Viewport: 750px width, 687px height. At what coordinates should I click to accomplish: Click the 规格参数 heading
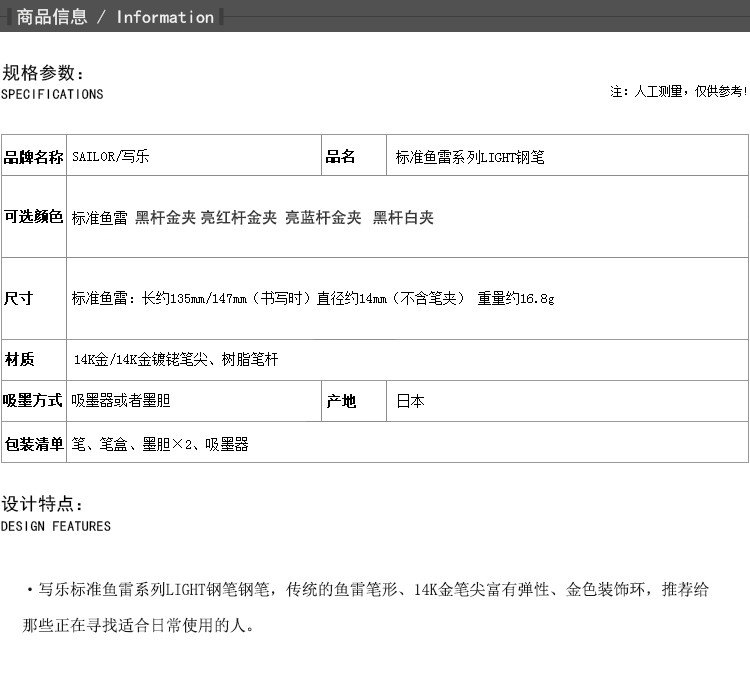[x=43, y=73]
